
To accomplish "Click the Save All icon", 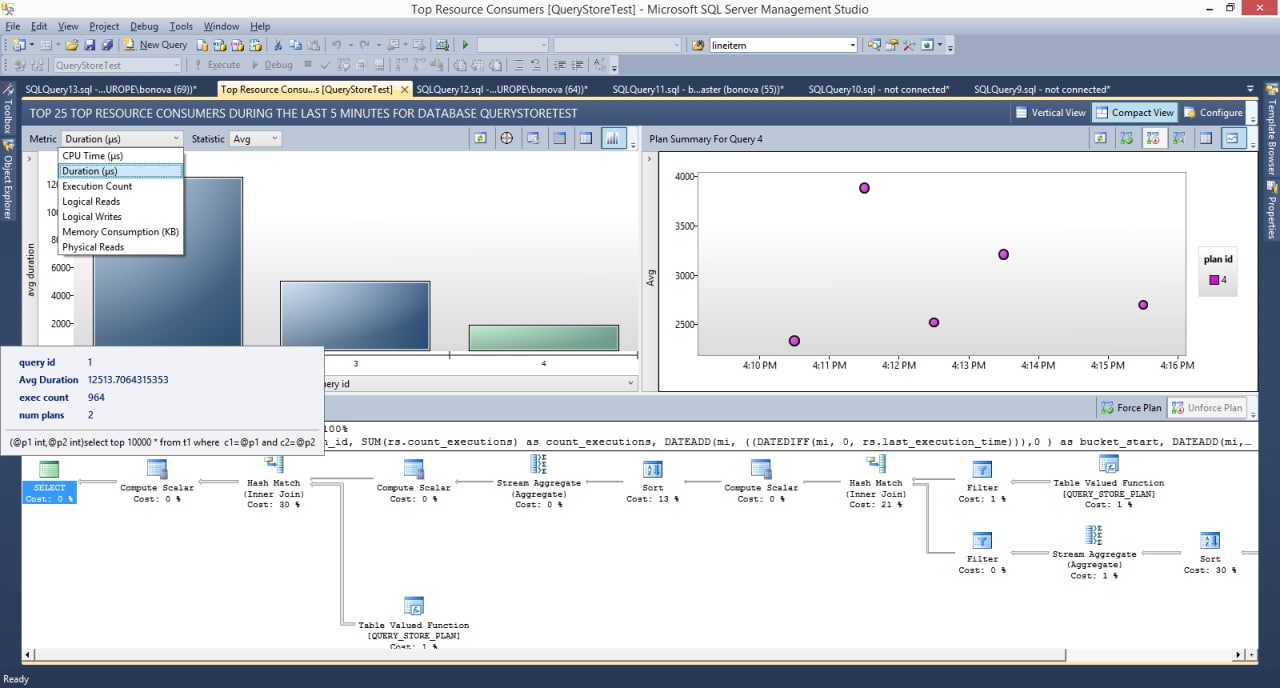I will [x=105, y=45].
